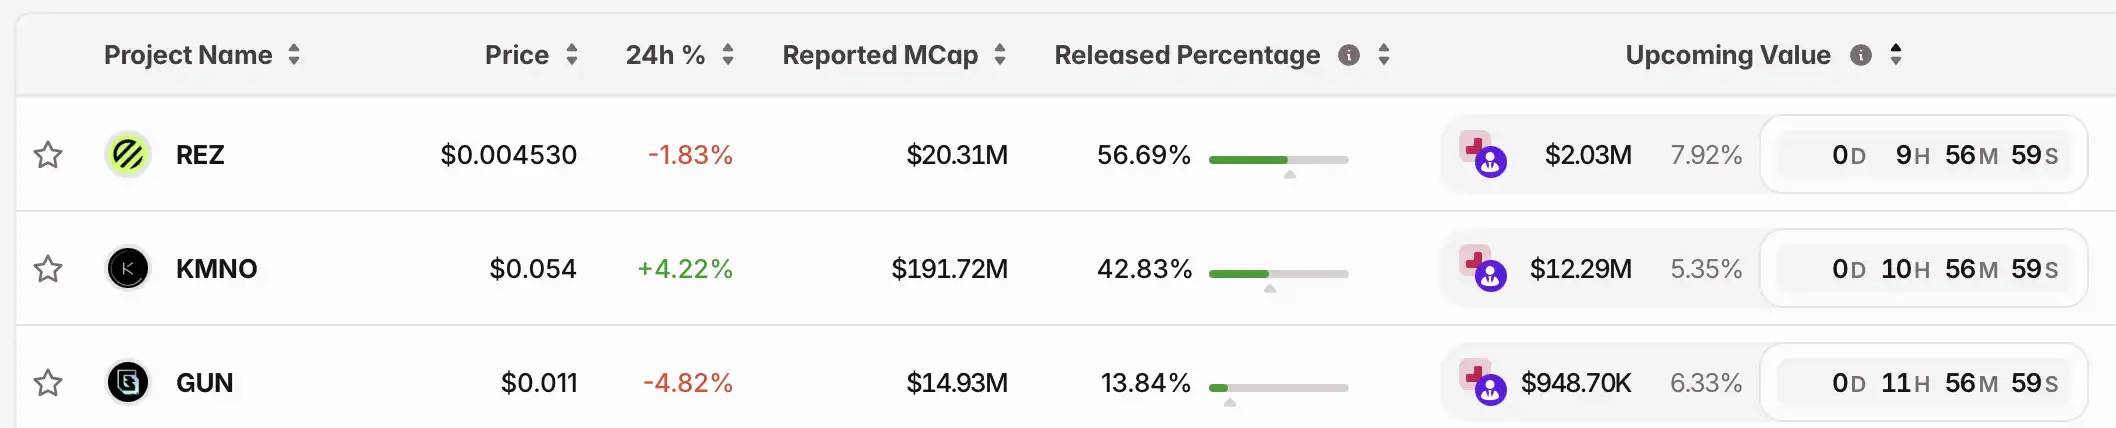Click the GUN unlock countdown timer
Image resolution: width=2116 pixels, height=428 pixels.
pyautogui.click(x=1923, y=383)
